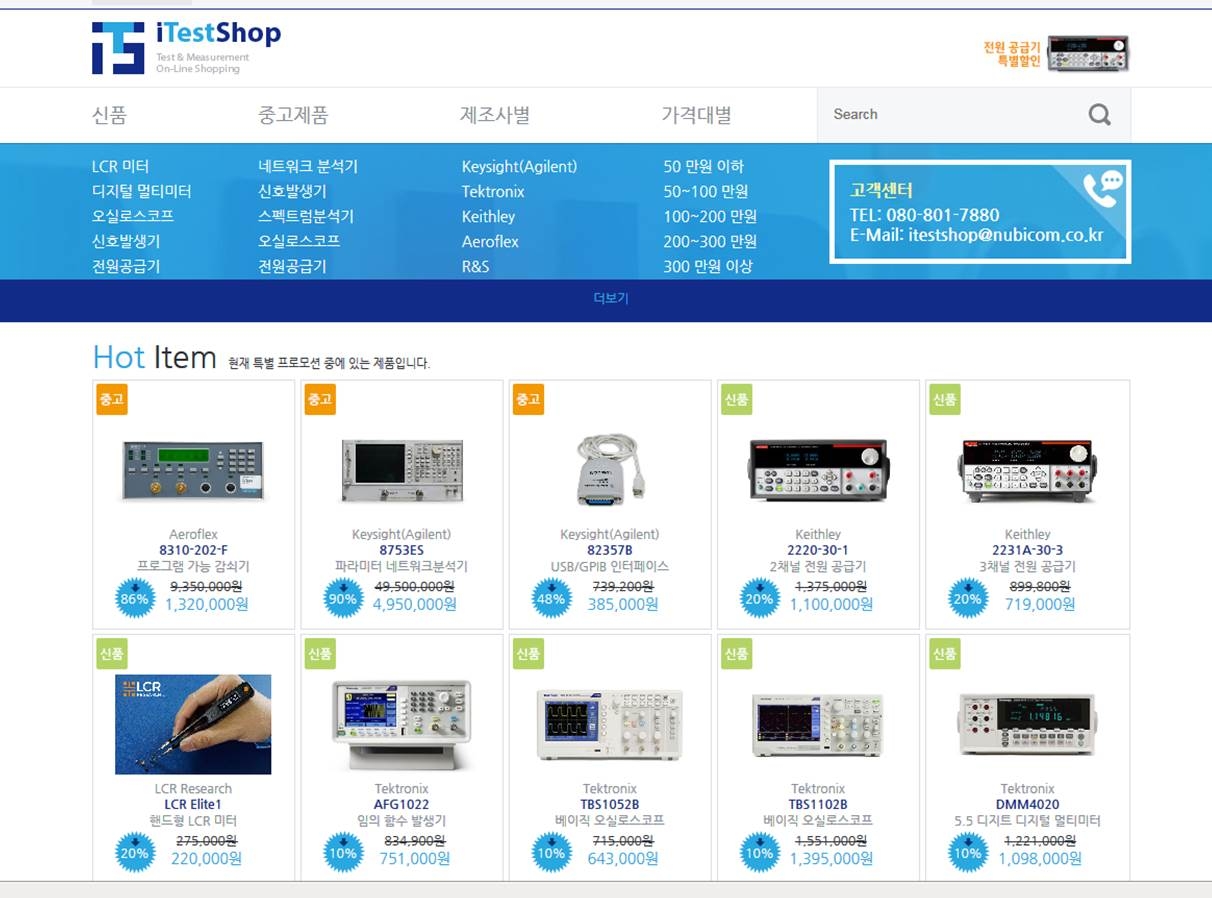View the Tektronix DMM4020 multimeter thumbnail
The height and width of the screenshot is (898, 1212).
(x=1027, y=723)
